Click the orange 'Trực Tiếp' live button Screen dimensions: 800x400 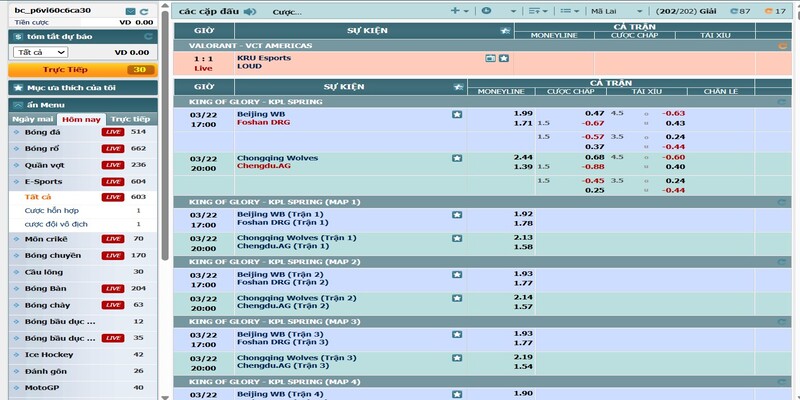(81, 70)
